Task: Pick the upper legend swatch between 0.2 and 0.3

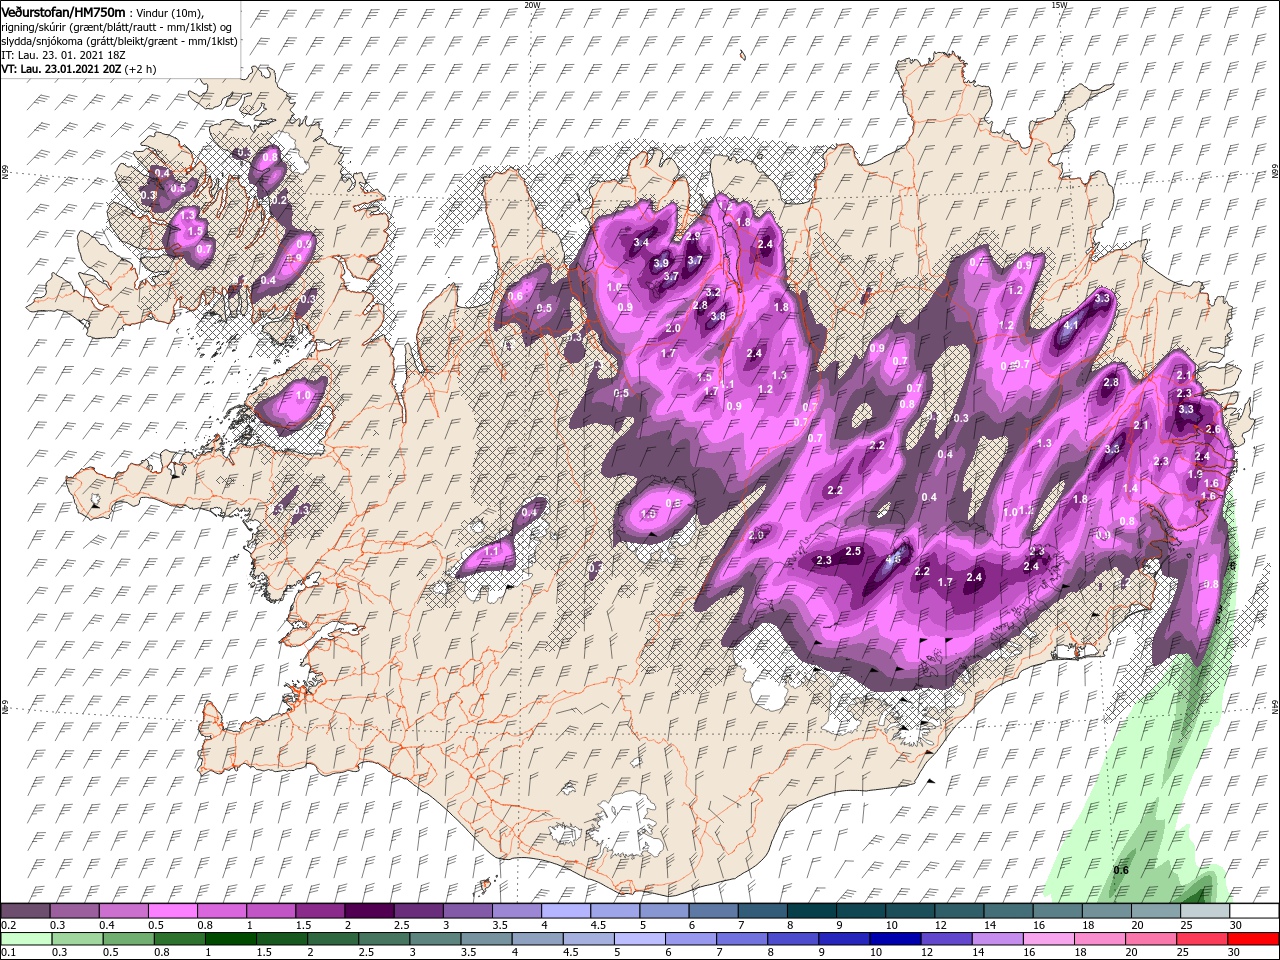Action: (28, 911)
